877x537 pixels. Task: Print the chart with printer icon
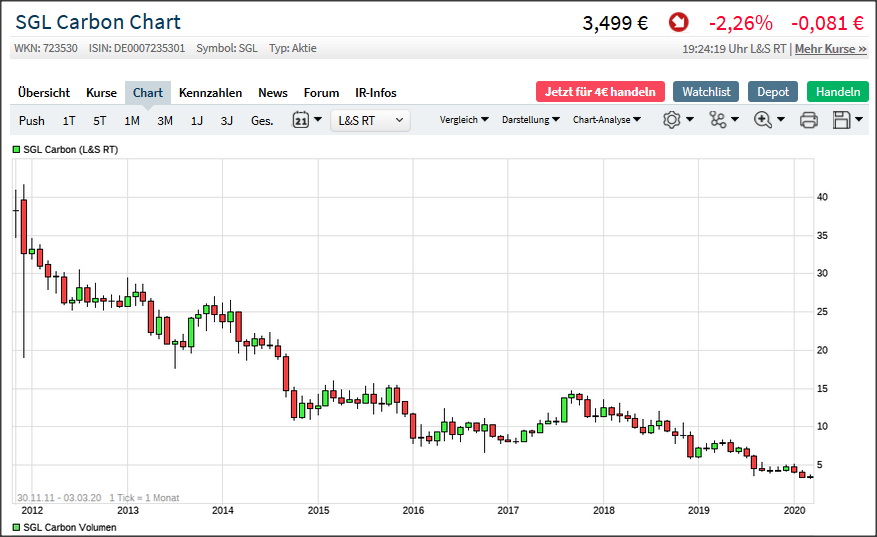[x=809, y=120]
